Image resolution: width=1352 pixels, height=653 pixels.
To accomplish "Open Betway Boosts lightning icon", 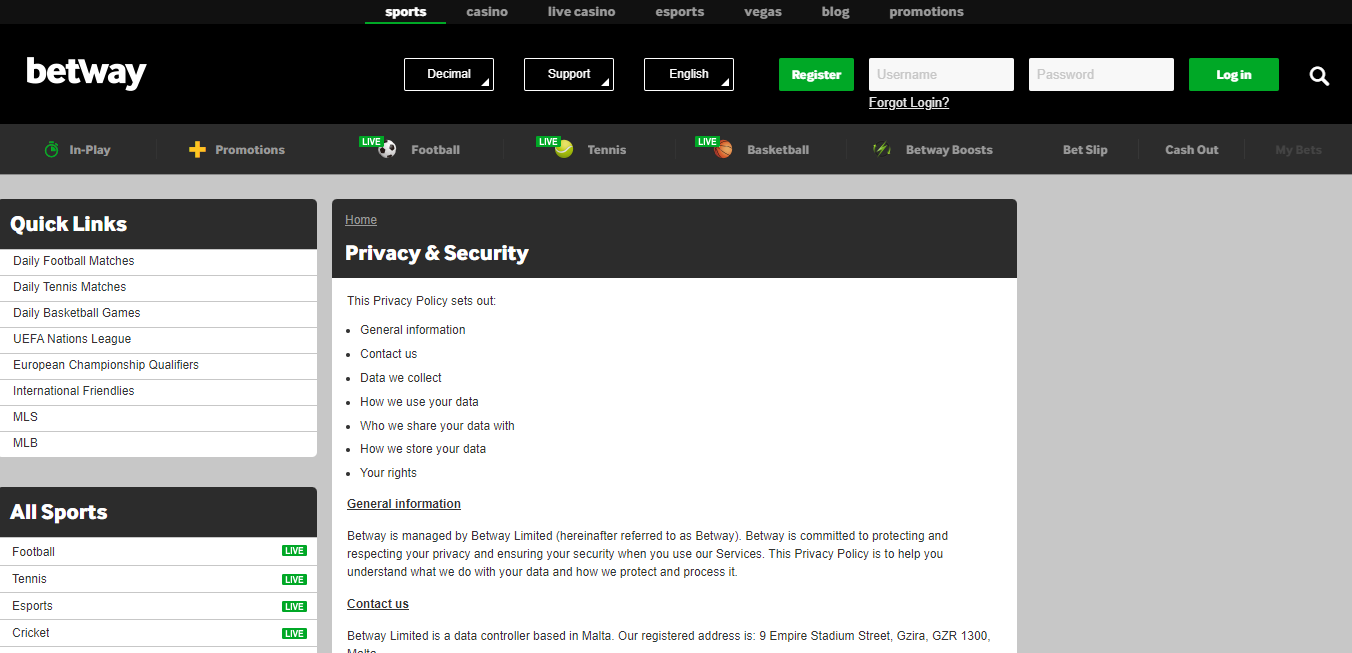I will click(x=881, y=149).
